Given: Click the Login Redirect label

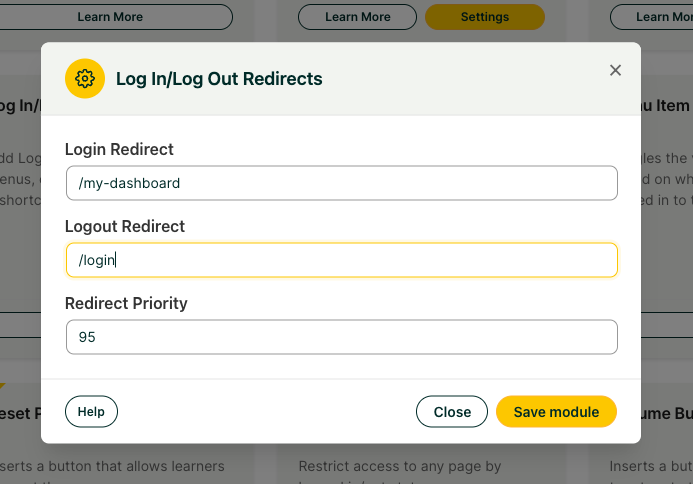Looking at the screenshot, I should coord(119,149).
